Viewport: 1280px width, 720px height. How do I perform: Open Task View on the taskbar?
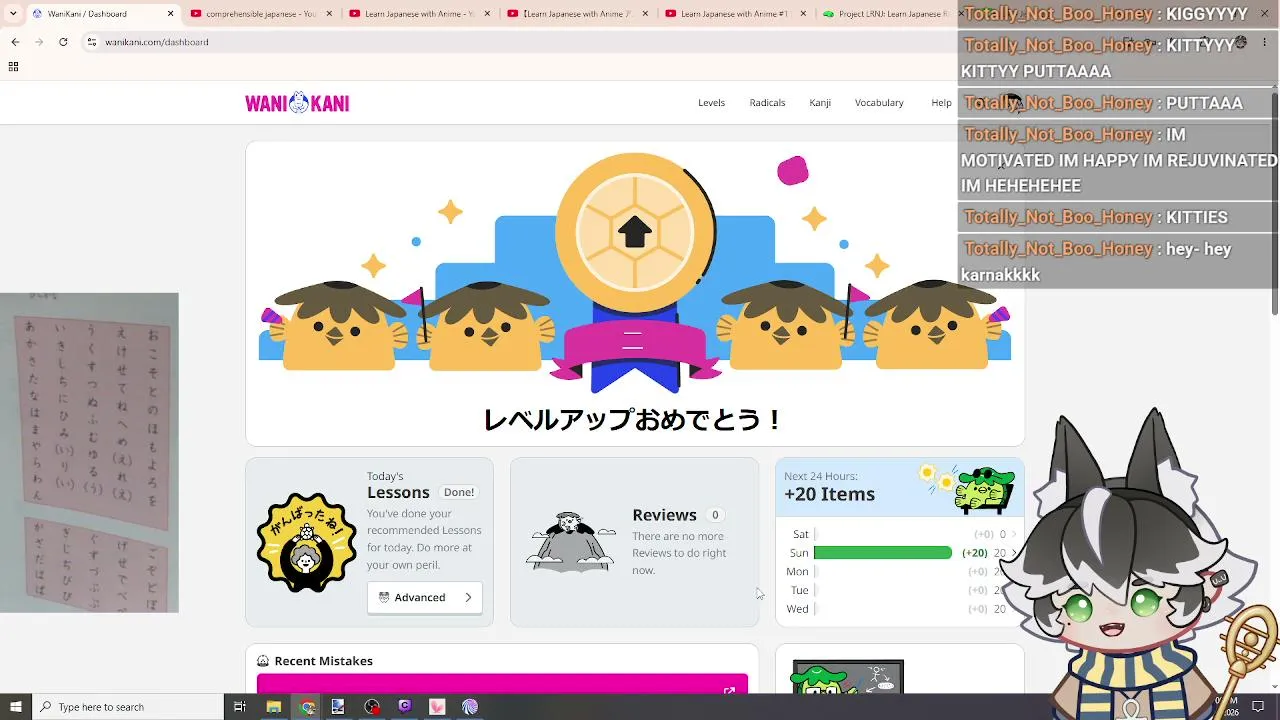coord(240,707)
